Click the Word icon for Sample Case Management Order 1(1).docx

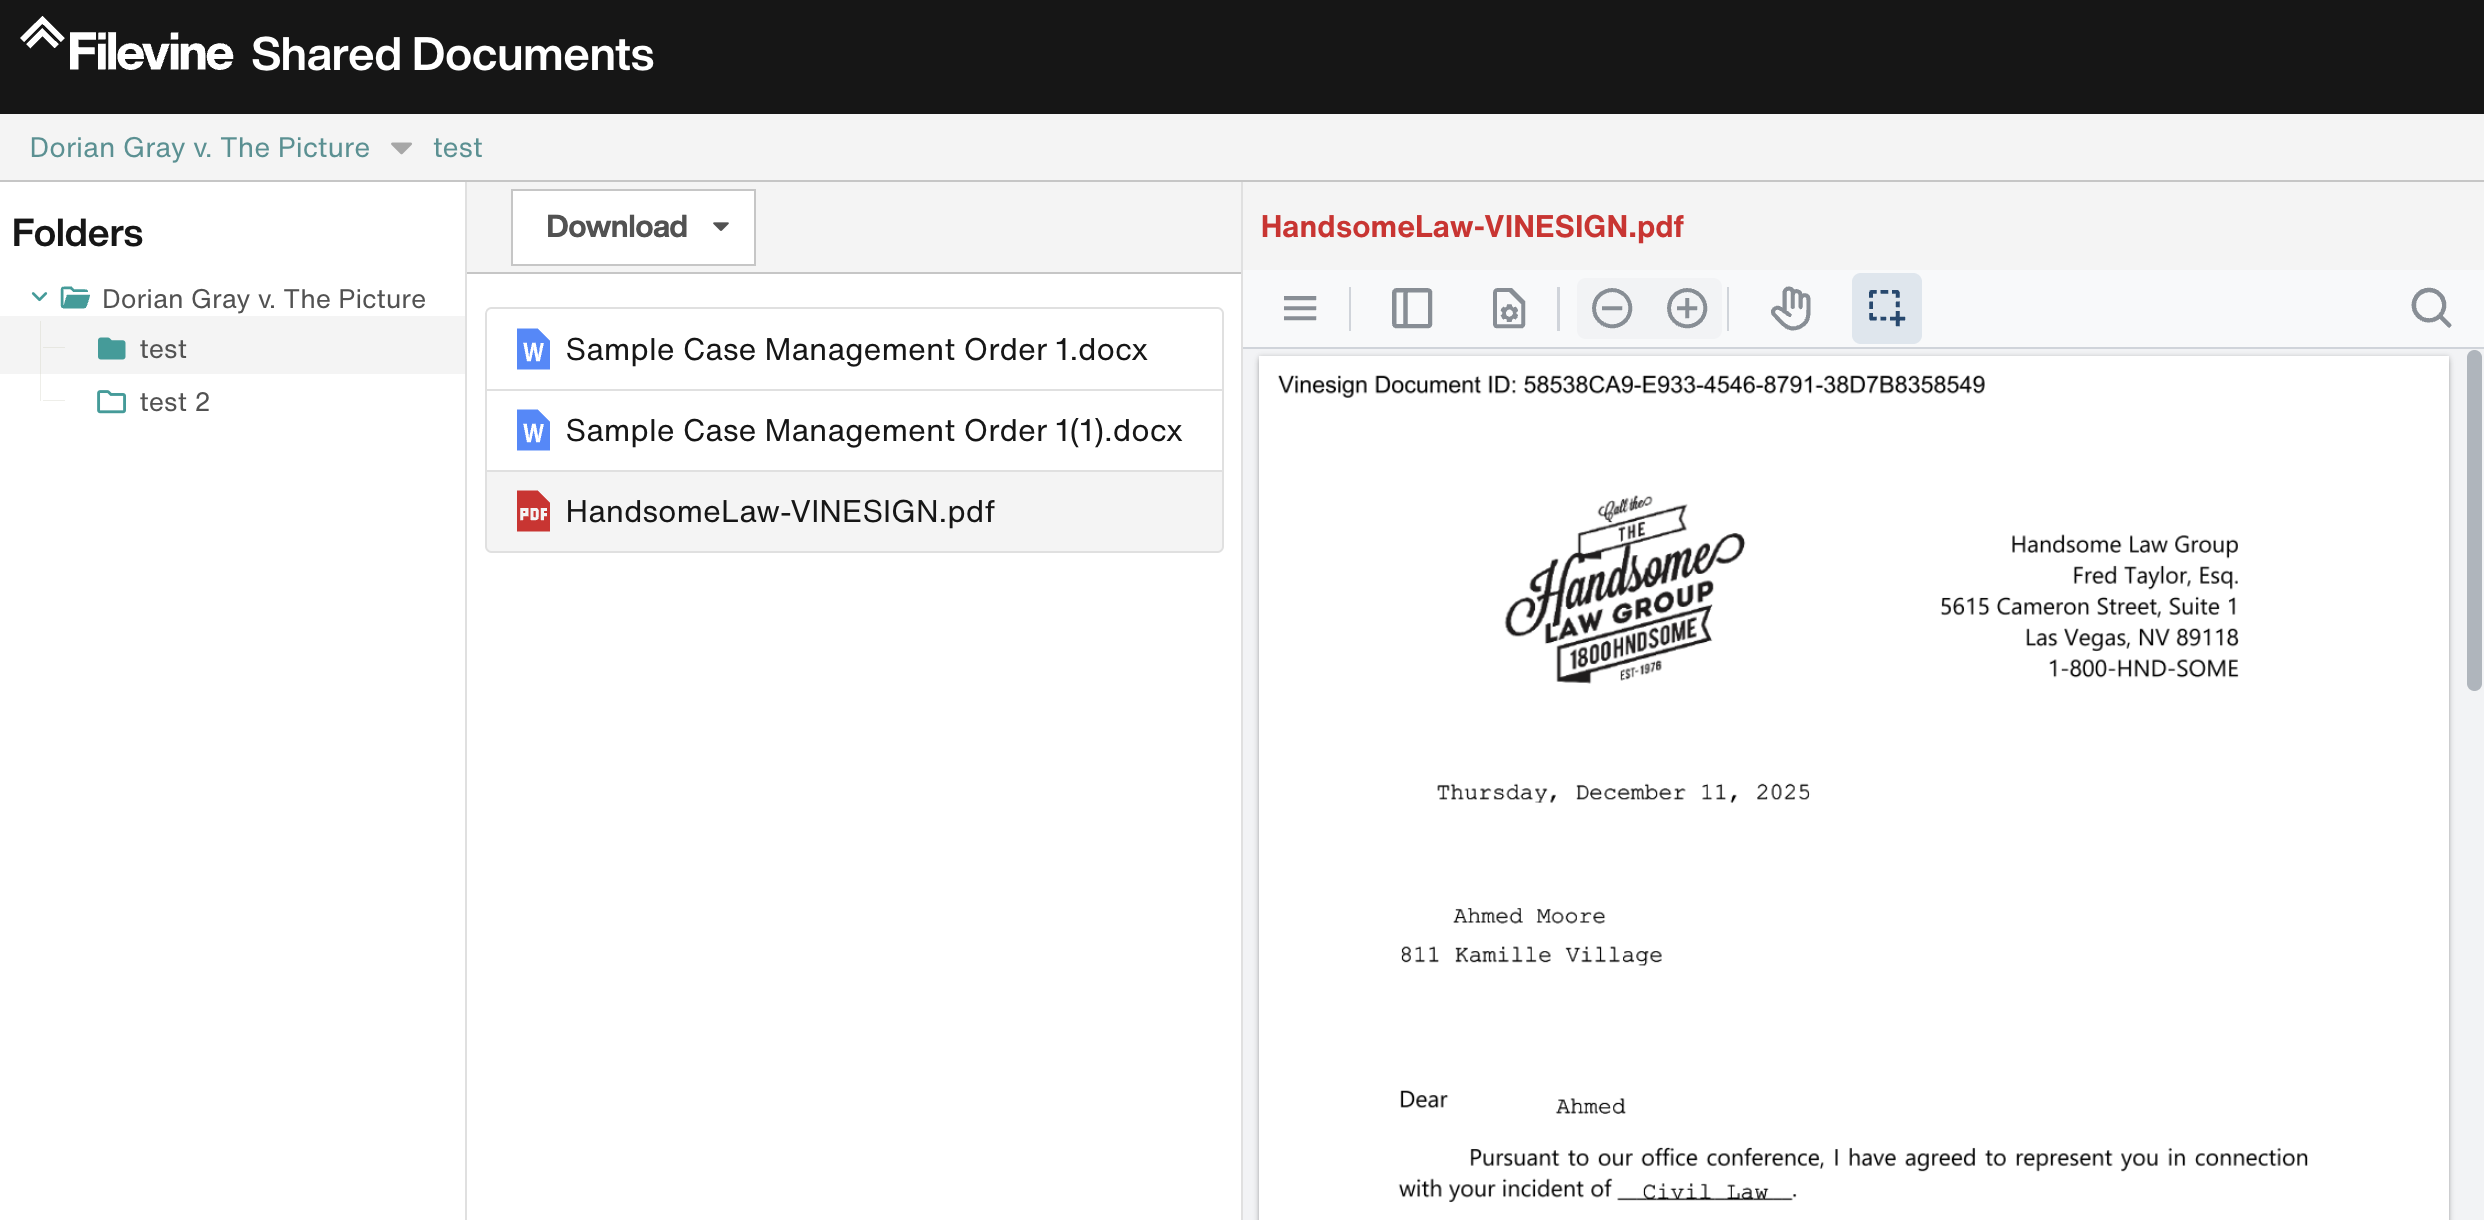tap(533, 430)
